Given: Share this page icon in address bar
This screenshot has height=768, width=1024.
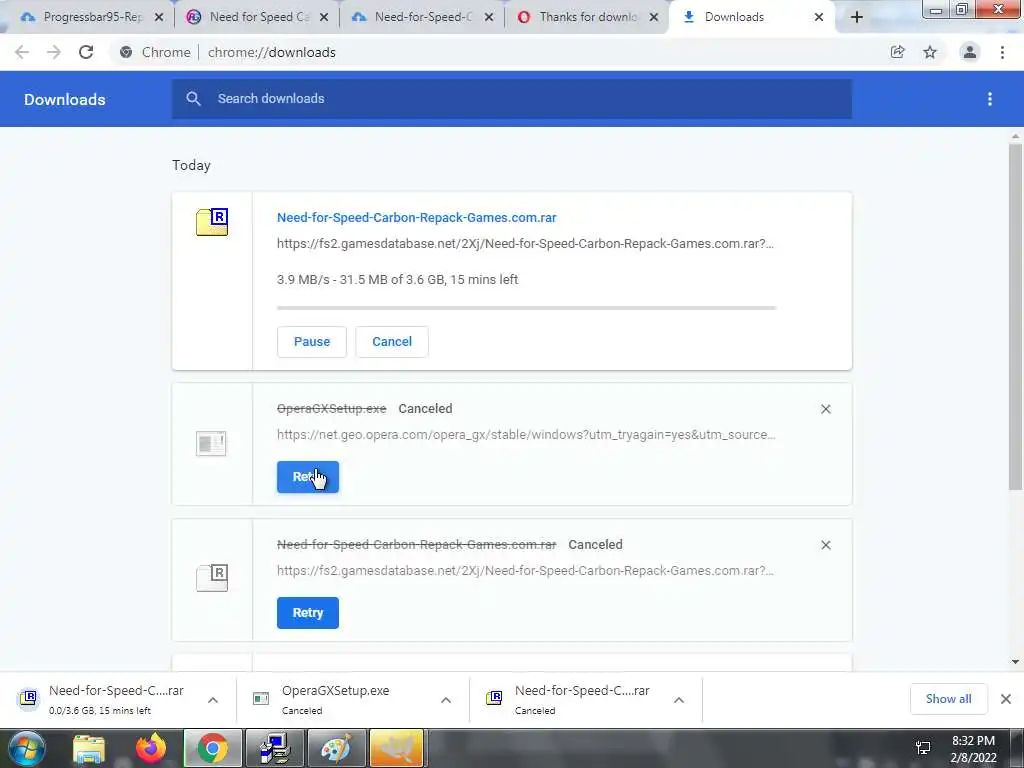Looking at the screenshot, I should (897, 52).
